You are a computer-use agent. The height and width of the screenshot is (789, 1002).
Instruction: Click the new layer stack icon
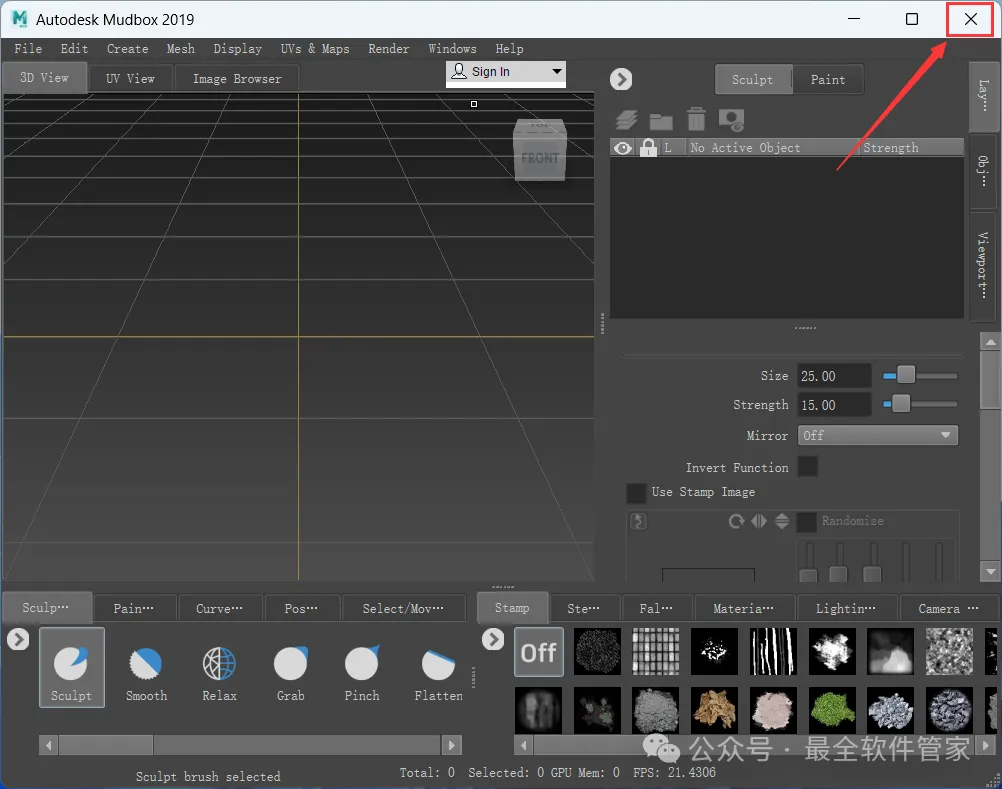627,119
